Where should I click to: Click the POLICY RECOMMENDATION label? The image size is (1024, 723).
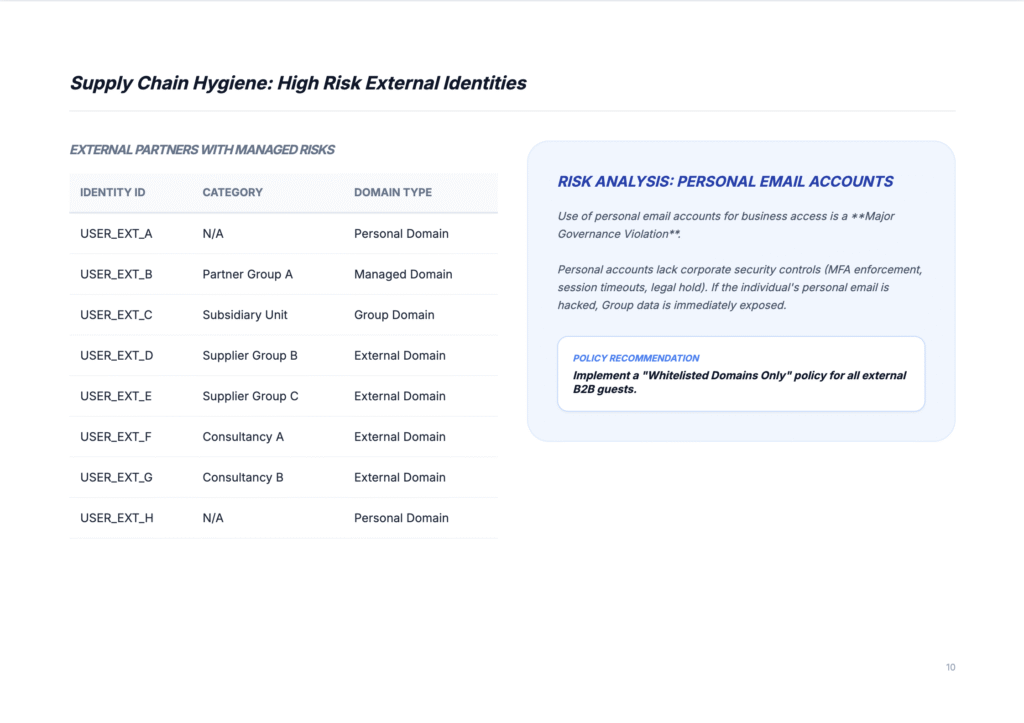click(x=636, y=357)
